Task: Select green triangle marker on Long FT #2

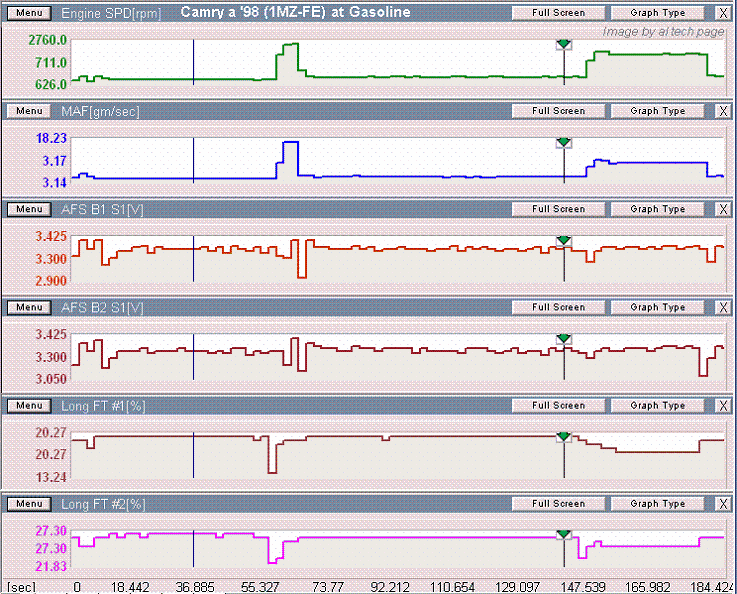Action: (x=564, y=535)
